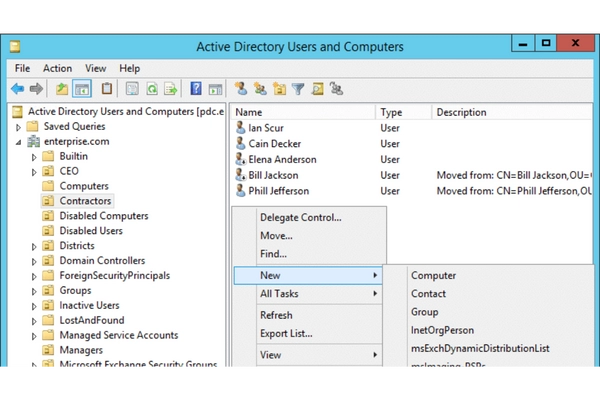Open the All Tasks submenu

(x=308, y=294)
